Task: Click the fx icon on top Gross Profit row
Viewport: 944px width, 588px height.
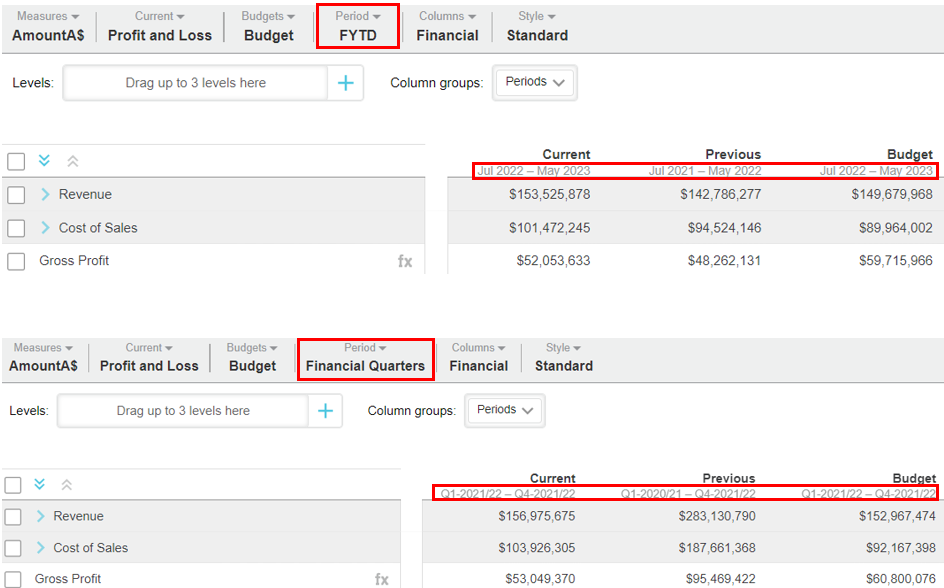Action: (405, 261)
